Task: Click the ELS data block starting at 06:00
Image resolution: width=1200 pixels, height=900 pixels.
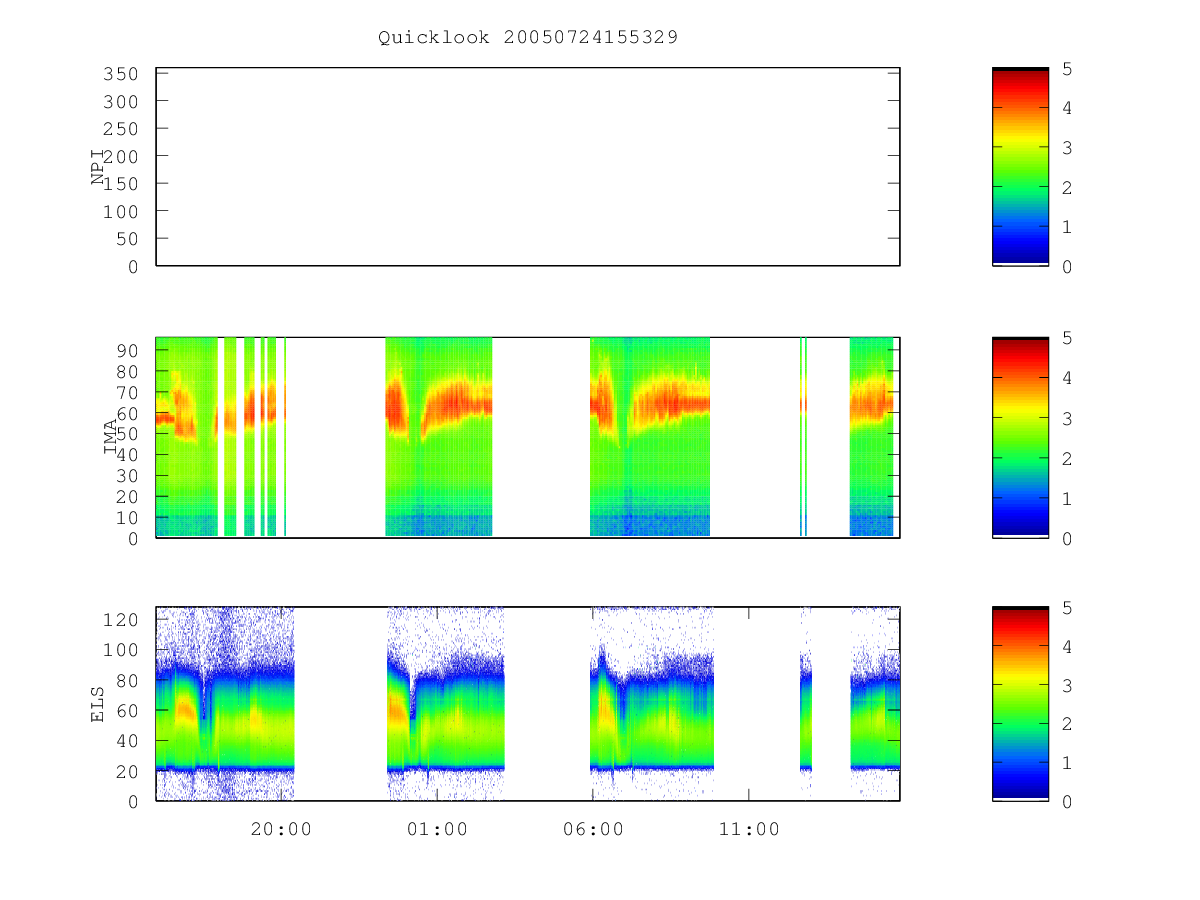Action: (652, 704)
